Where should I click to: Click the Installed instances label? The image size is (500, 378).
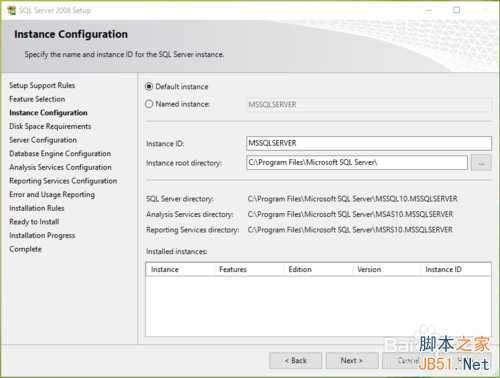coord(177,252)
